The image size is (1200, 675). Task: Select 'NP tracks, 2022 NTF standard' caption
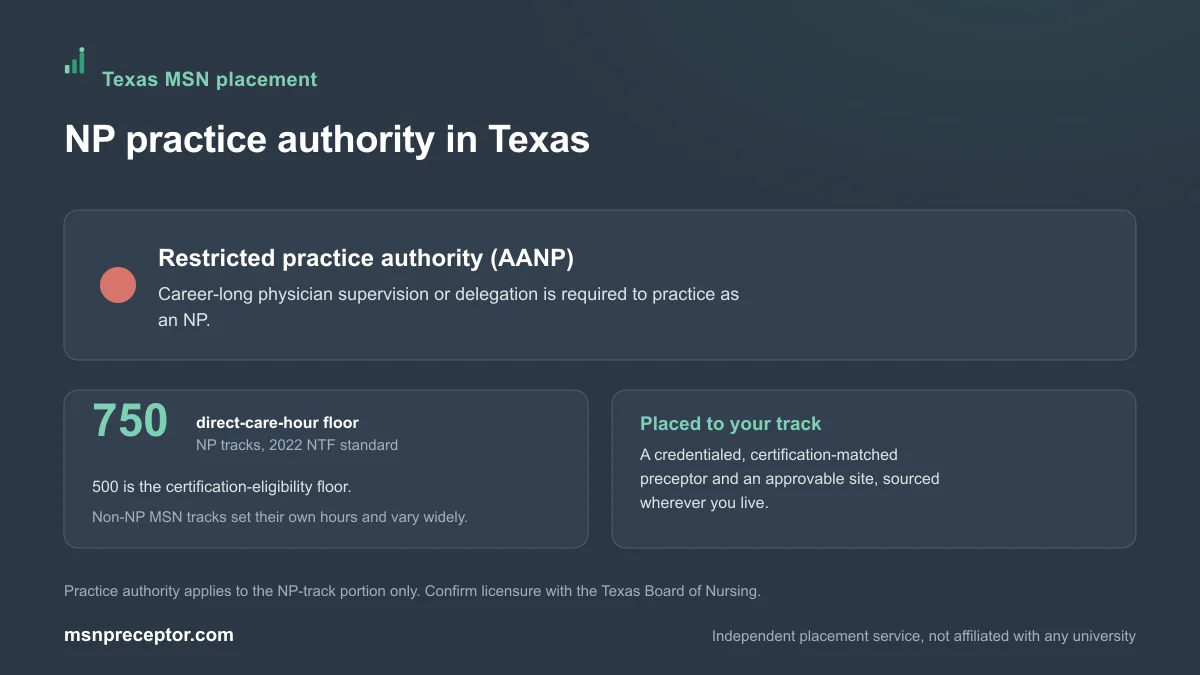(297, 445)
